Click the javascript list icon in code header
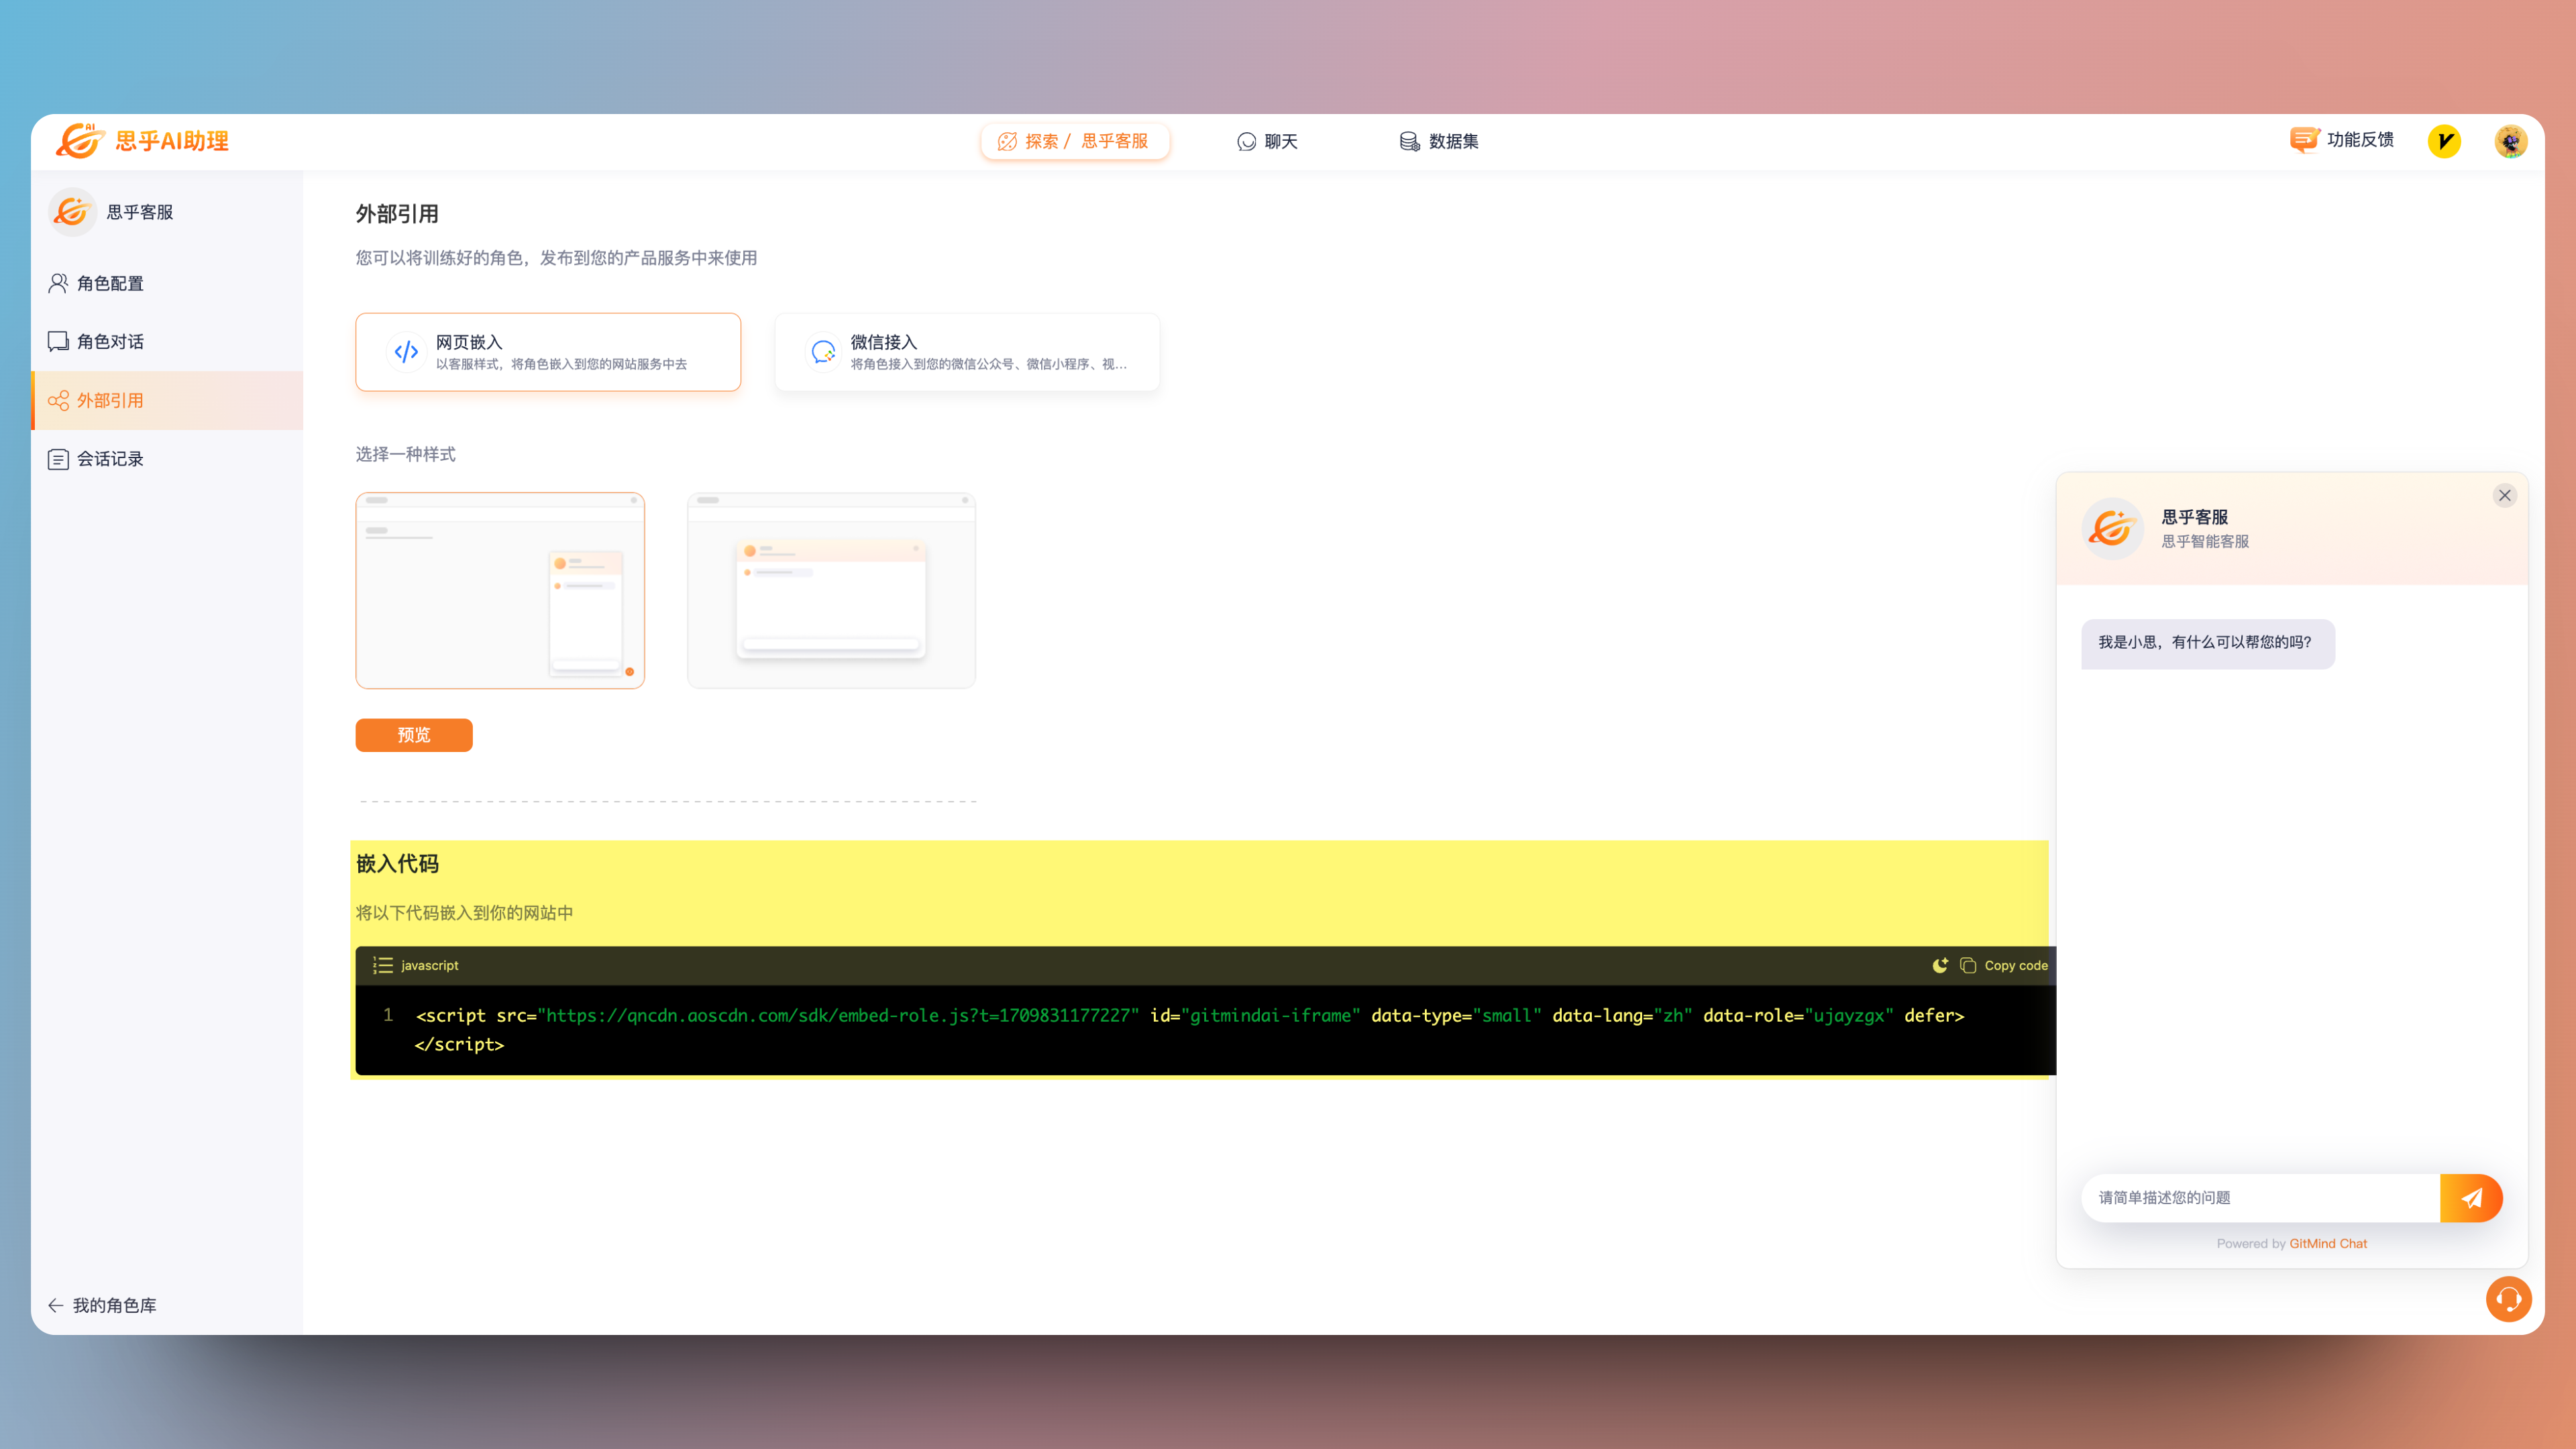2576x1449 pixels. click(382, 965)
